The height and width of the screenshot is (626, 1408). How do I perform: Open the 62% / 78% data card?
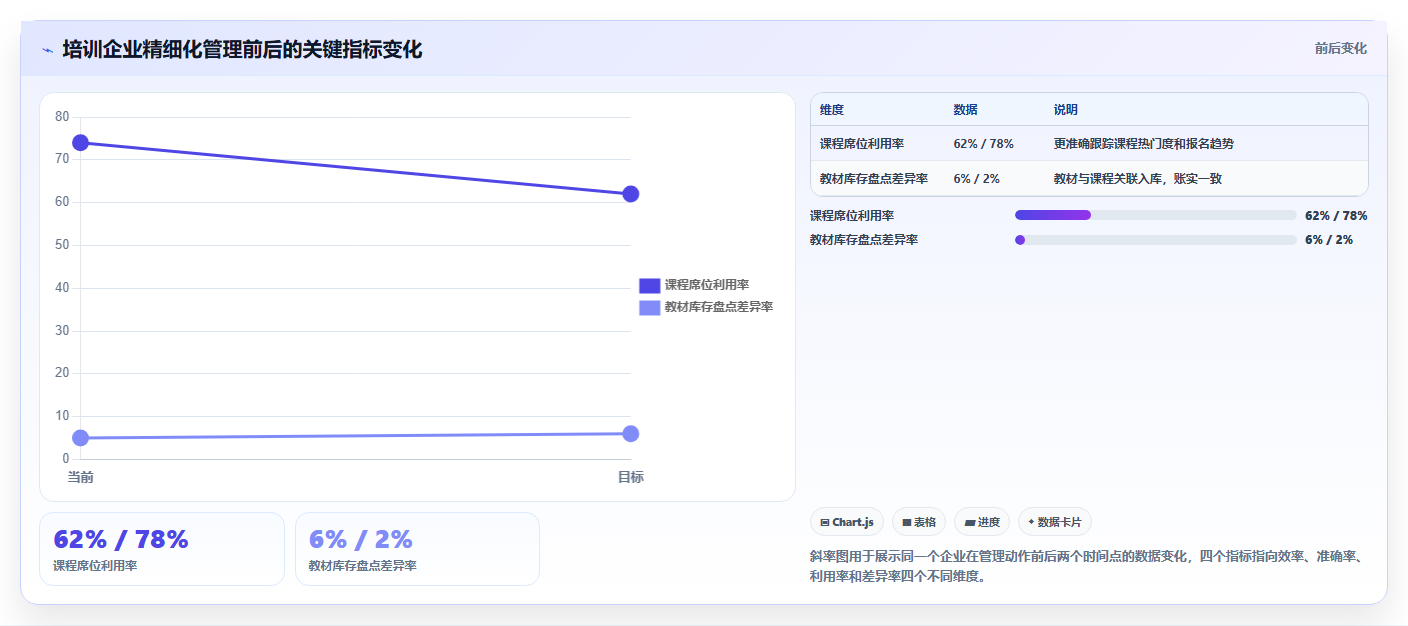162,549
